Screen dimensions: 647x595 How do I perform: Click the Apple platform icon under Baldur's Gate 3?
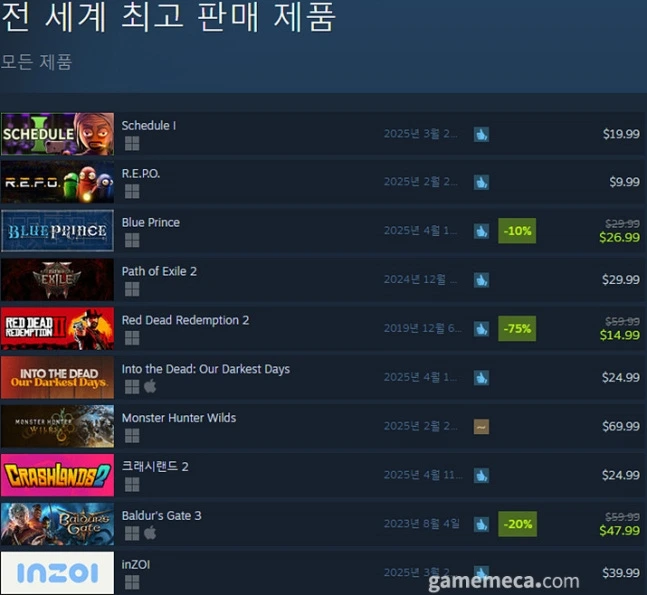click(x=150, y=533)
